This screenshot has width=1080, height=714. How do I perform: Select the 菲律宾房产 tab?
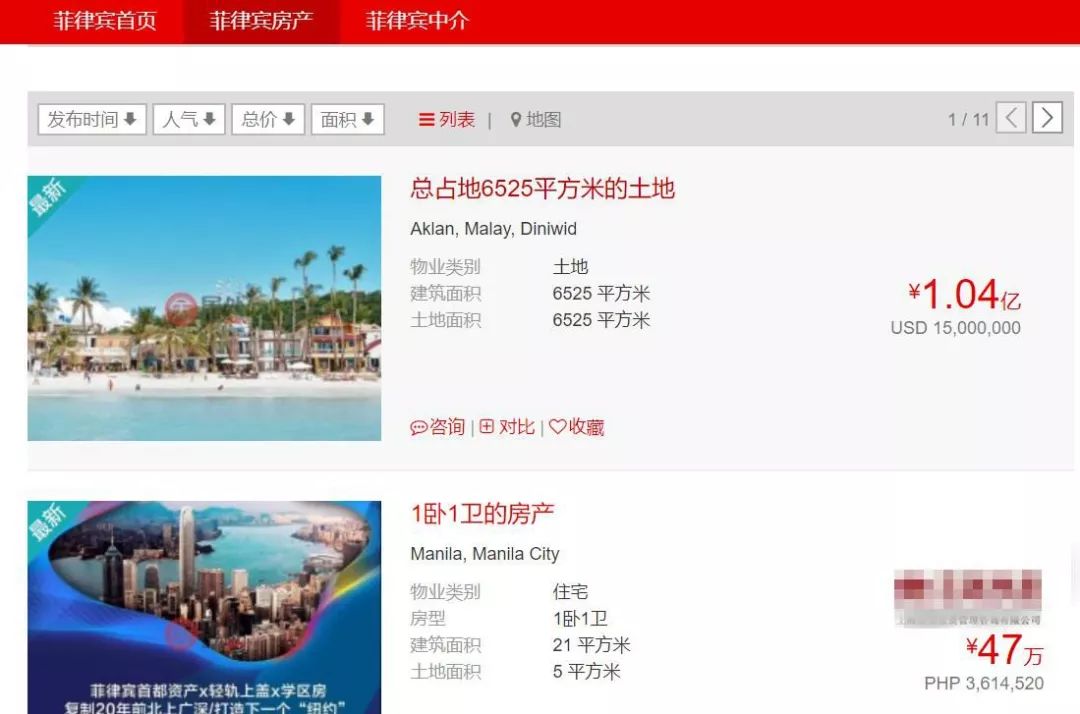(262, 21)
